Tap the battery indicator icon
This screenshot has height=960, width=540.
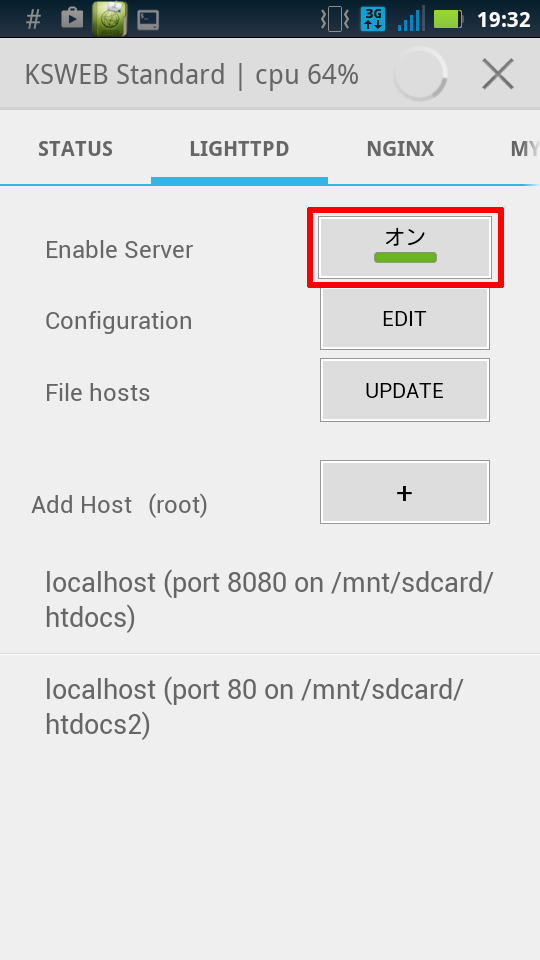click(449, 20)
